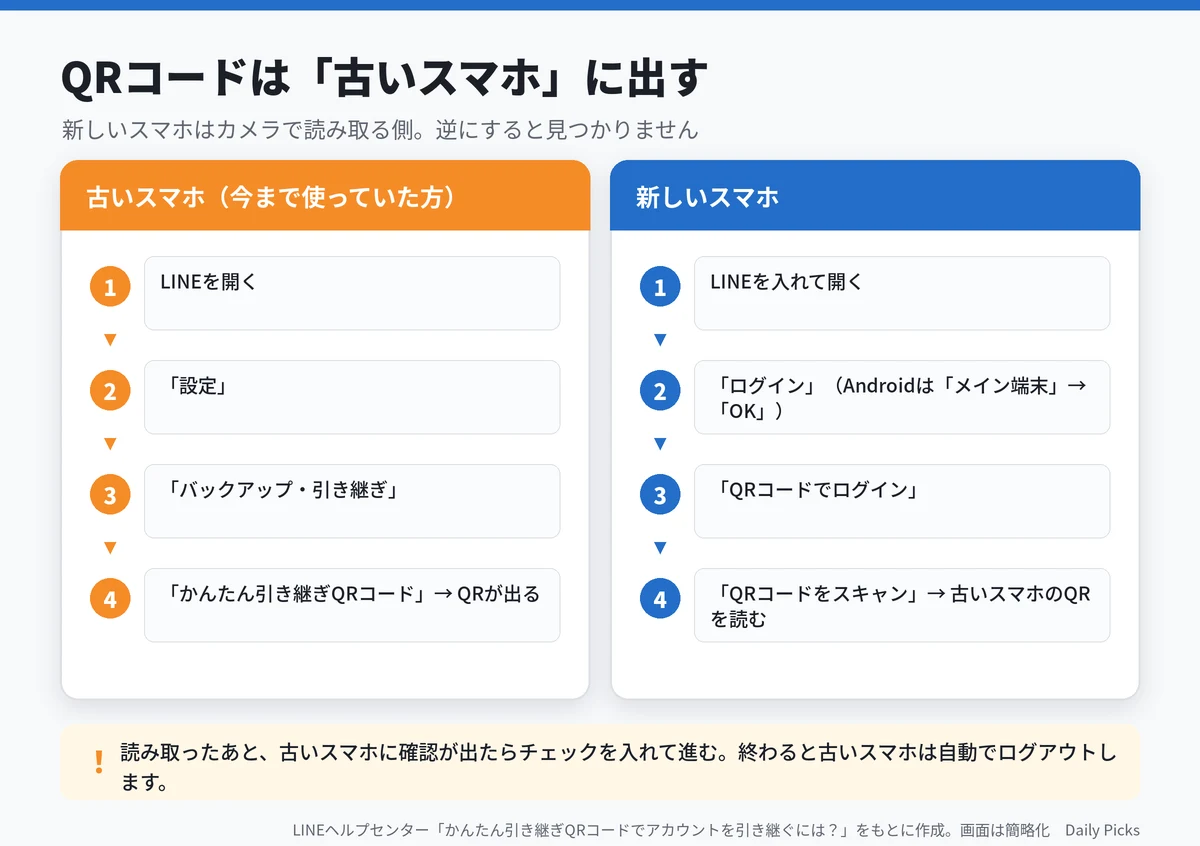Click blue header 新しいスマホ

875,196
